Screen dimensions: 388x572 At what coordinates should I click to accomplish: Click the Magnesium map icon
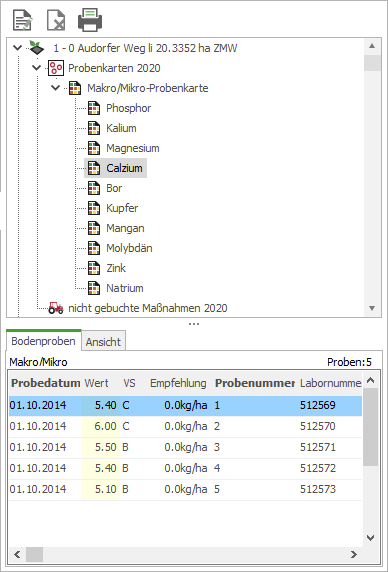point(94,148)
